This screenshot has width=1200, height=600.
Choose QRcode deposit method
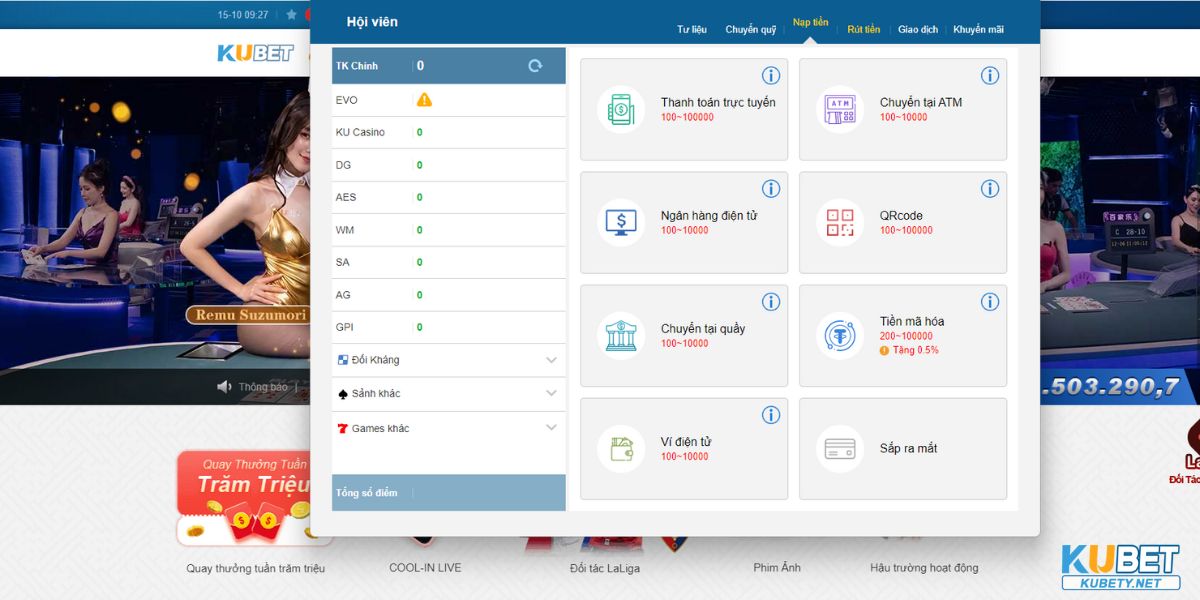point(903,222)
